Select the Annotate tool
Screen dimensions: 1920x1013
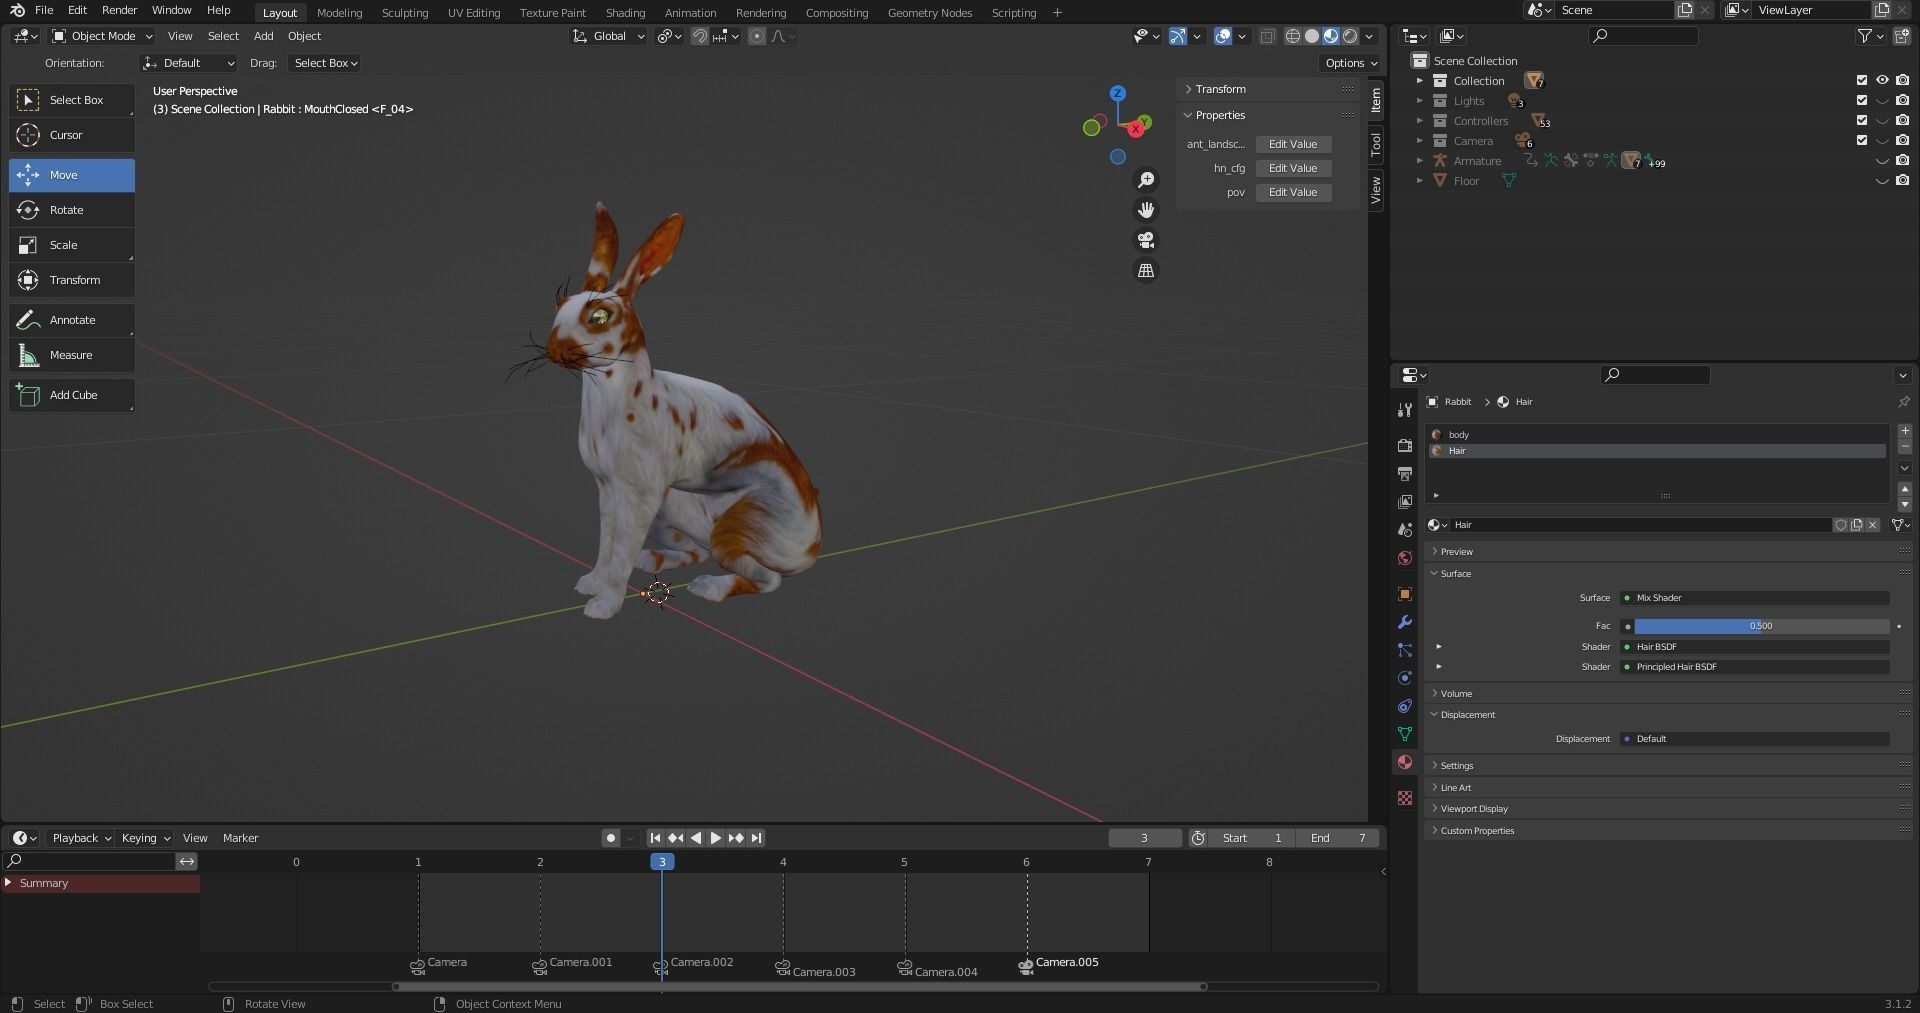pos(71,320)
